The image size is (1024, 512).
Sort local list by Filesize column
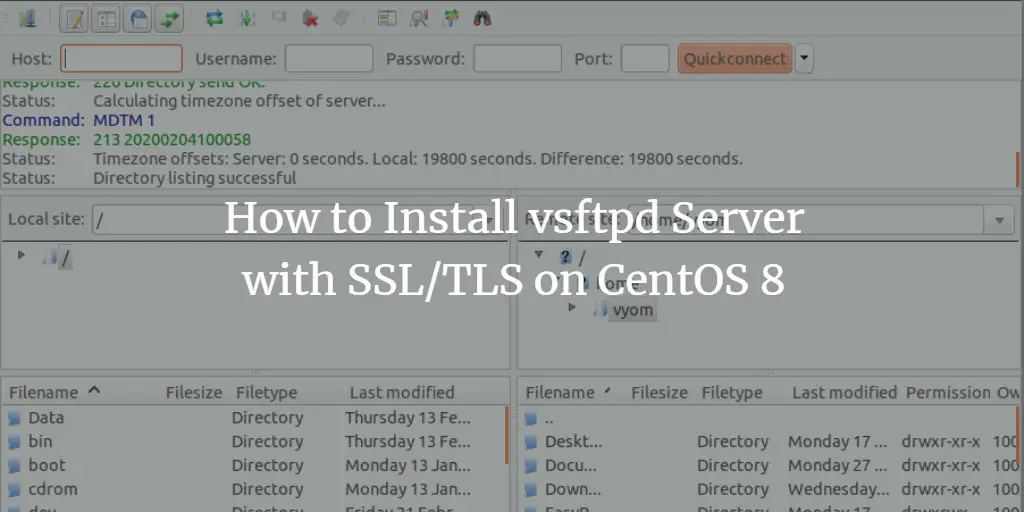(x=194, y=392)
